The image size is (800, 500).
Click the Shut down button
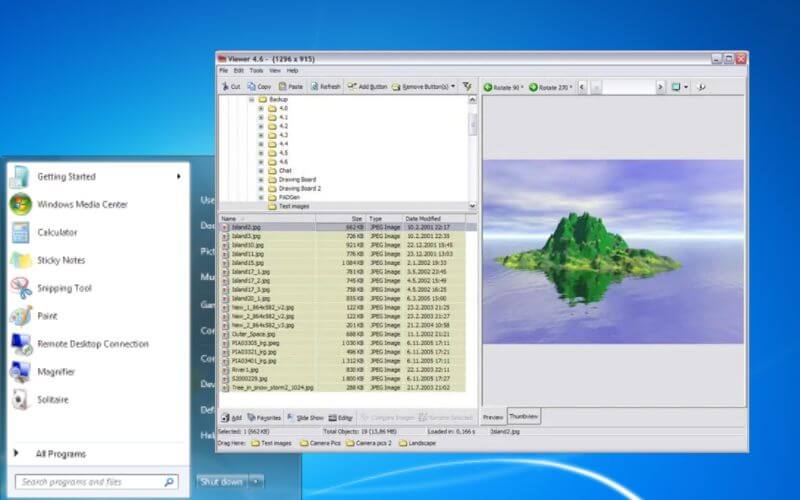pos(219,481)
